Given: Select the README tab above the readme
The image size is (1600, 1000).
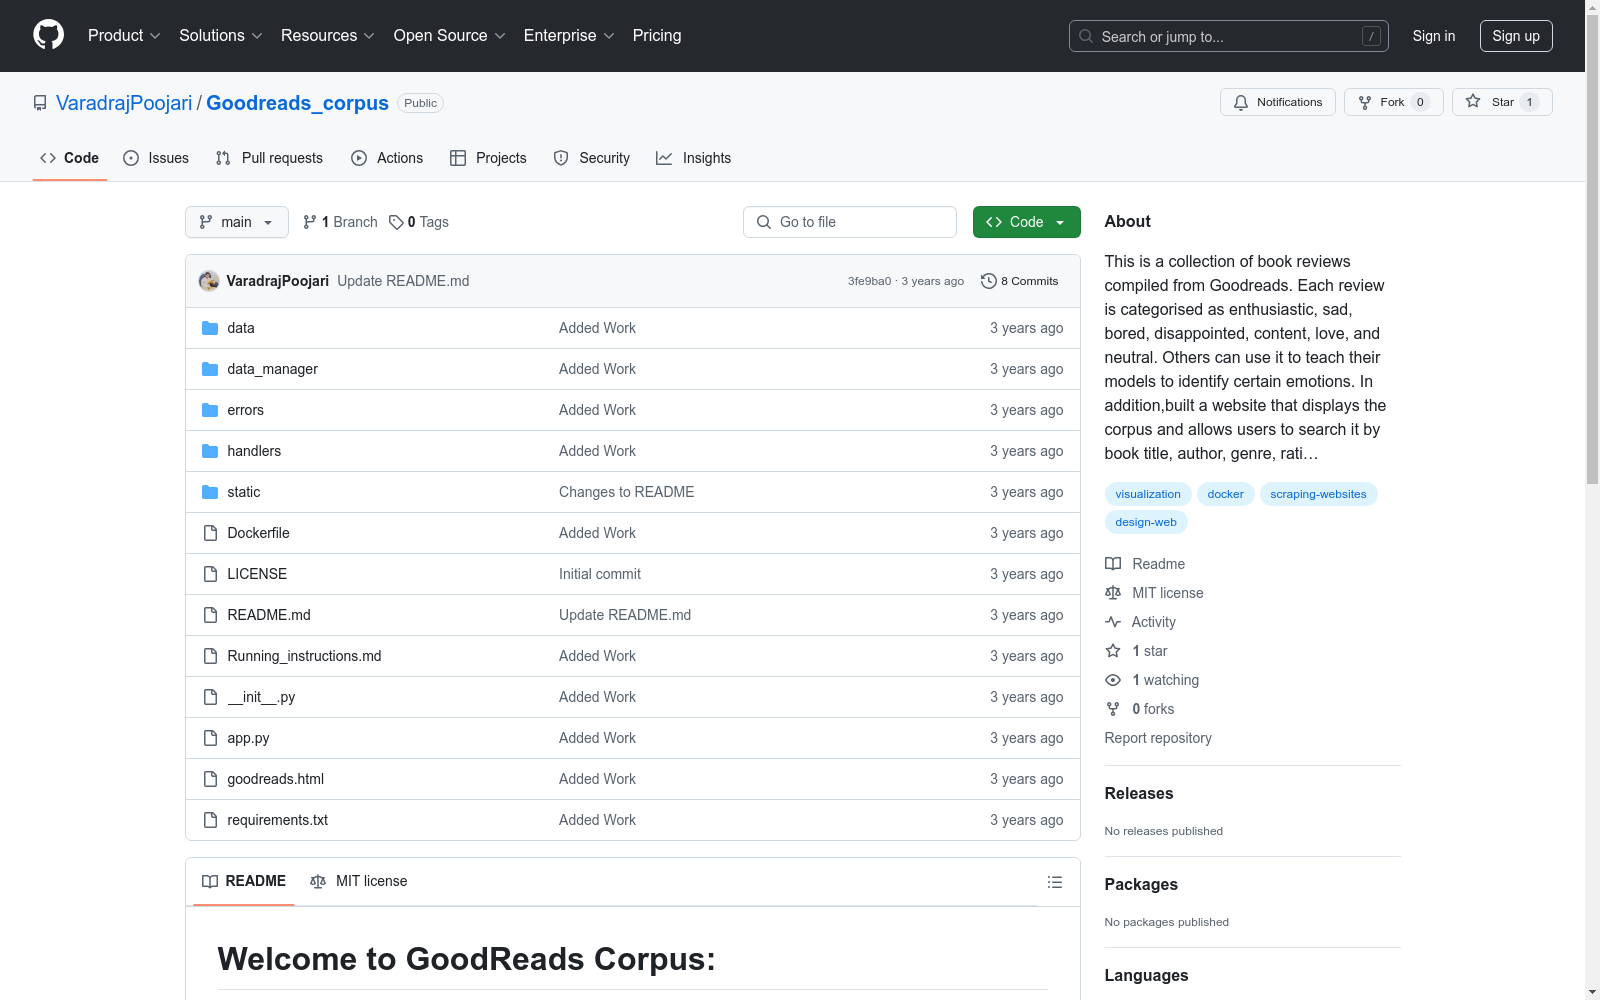Looking at the screenshot, I should click(244, 881).
